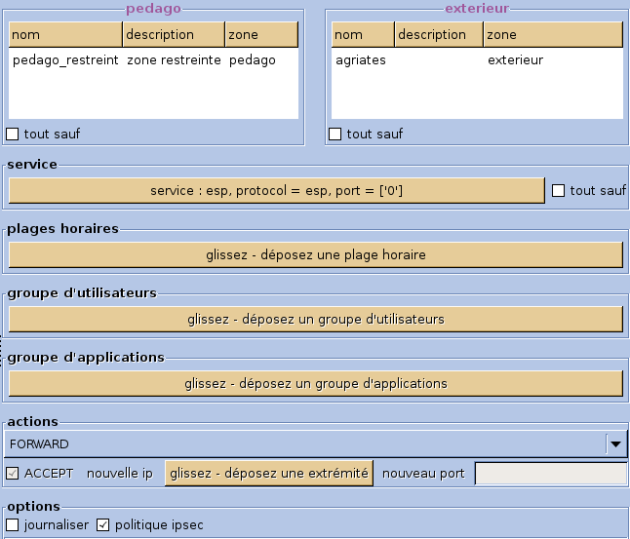Click the esp service button
This screenshot has height=539, width=630.
pyautogui.click(x=276, y=190)
